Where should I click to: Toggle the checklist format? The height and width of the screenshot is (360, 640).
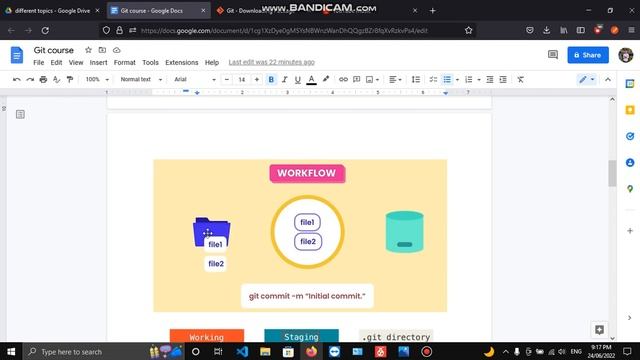433,80
